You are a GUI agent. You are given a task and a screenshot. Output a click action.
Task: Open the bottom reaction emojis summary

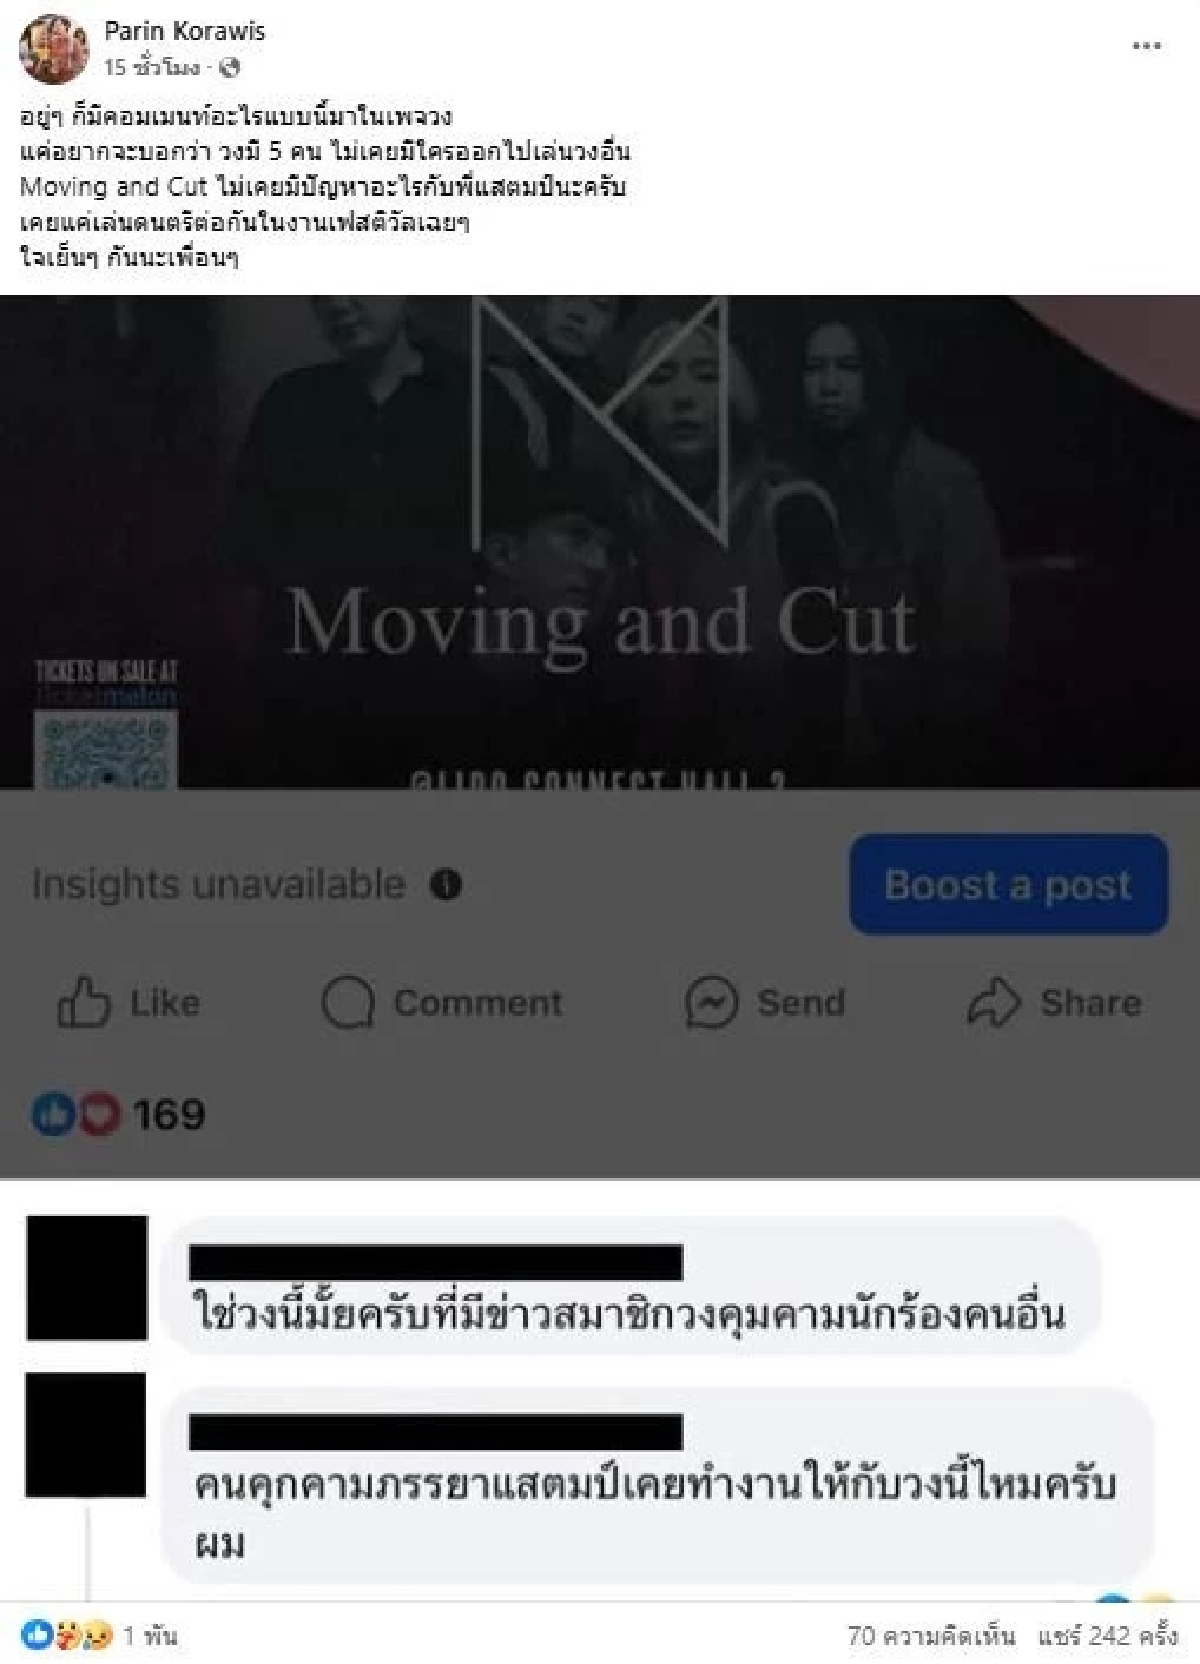coord(69,1636)
